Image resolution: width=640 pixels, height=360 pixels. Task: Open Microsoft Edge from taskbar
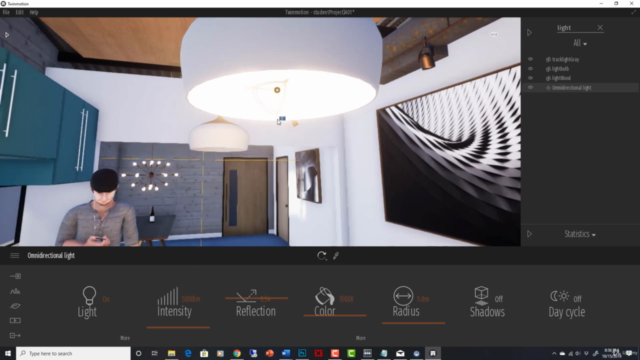(x=188, y=353)
